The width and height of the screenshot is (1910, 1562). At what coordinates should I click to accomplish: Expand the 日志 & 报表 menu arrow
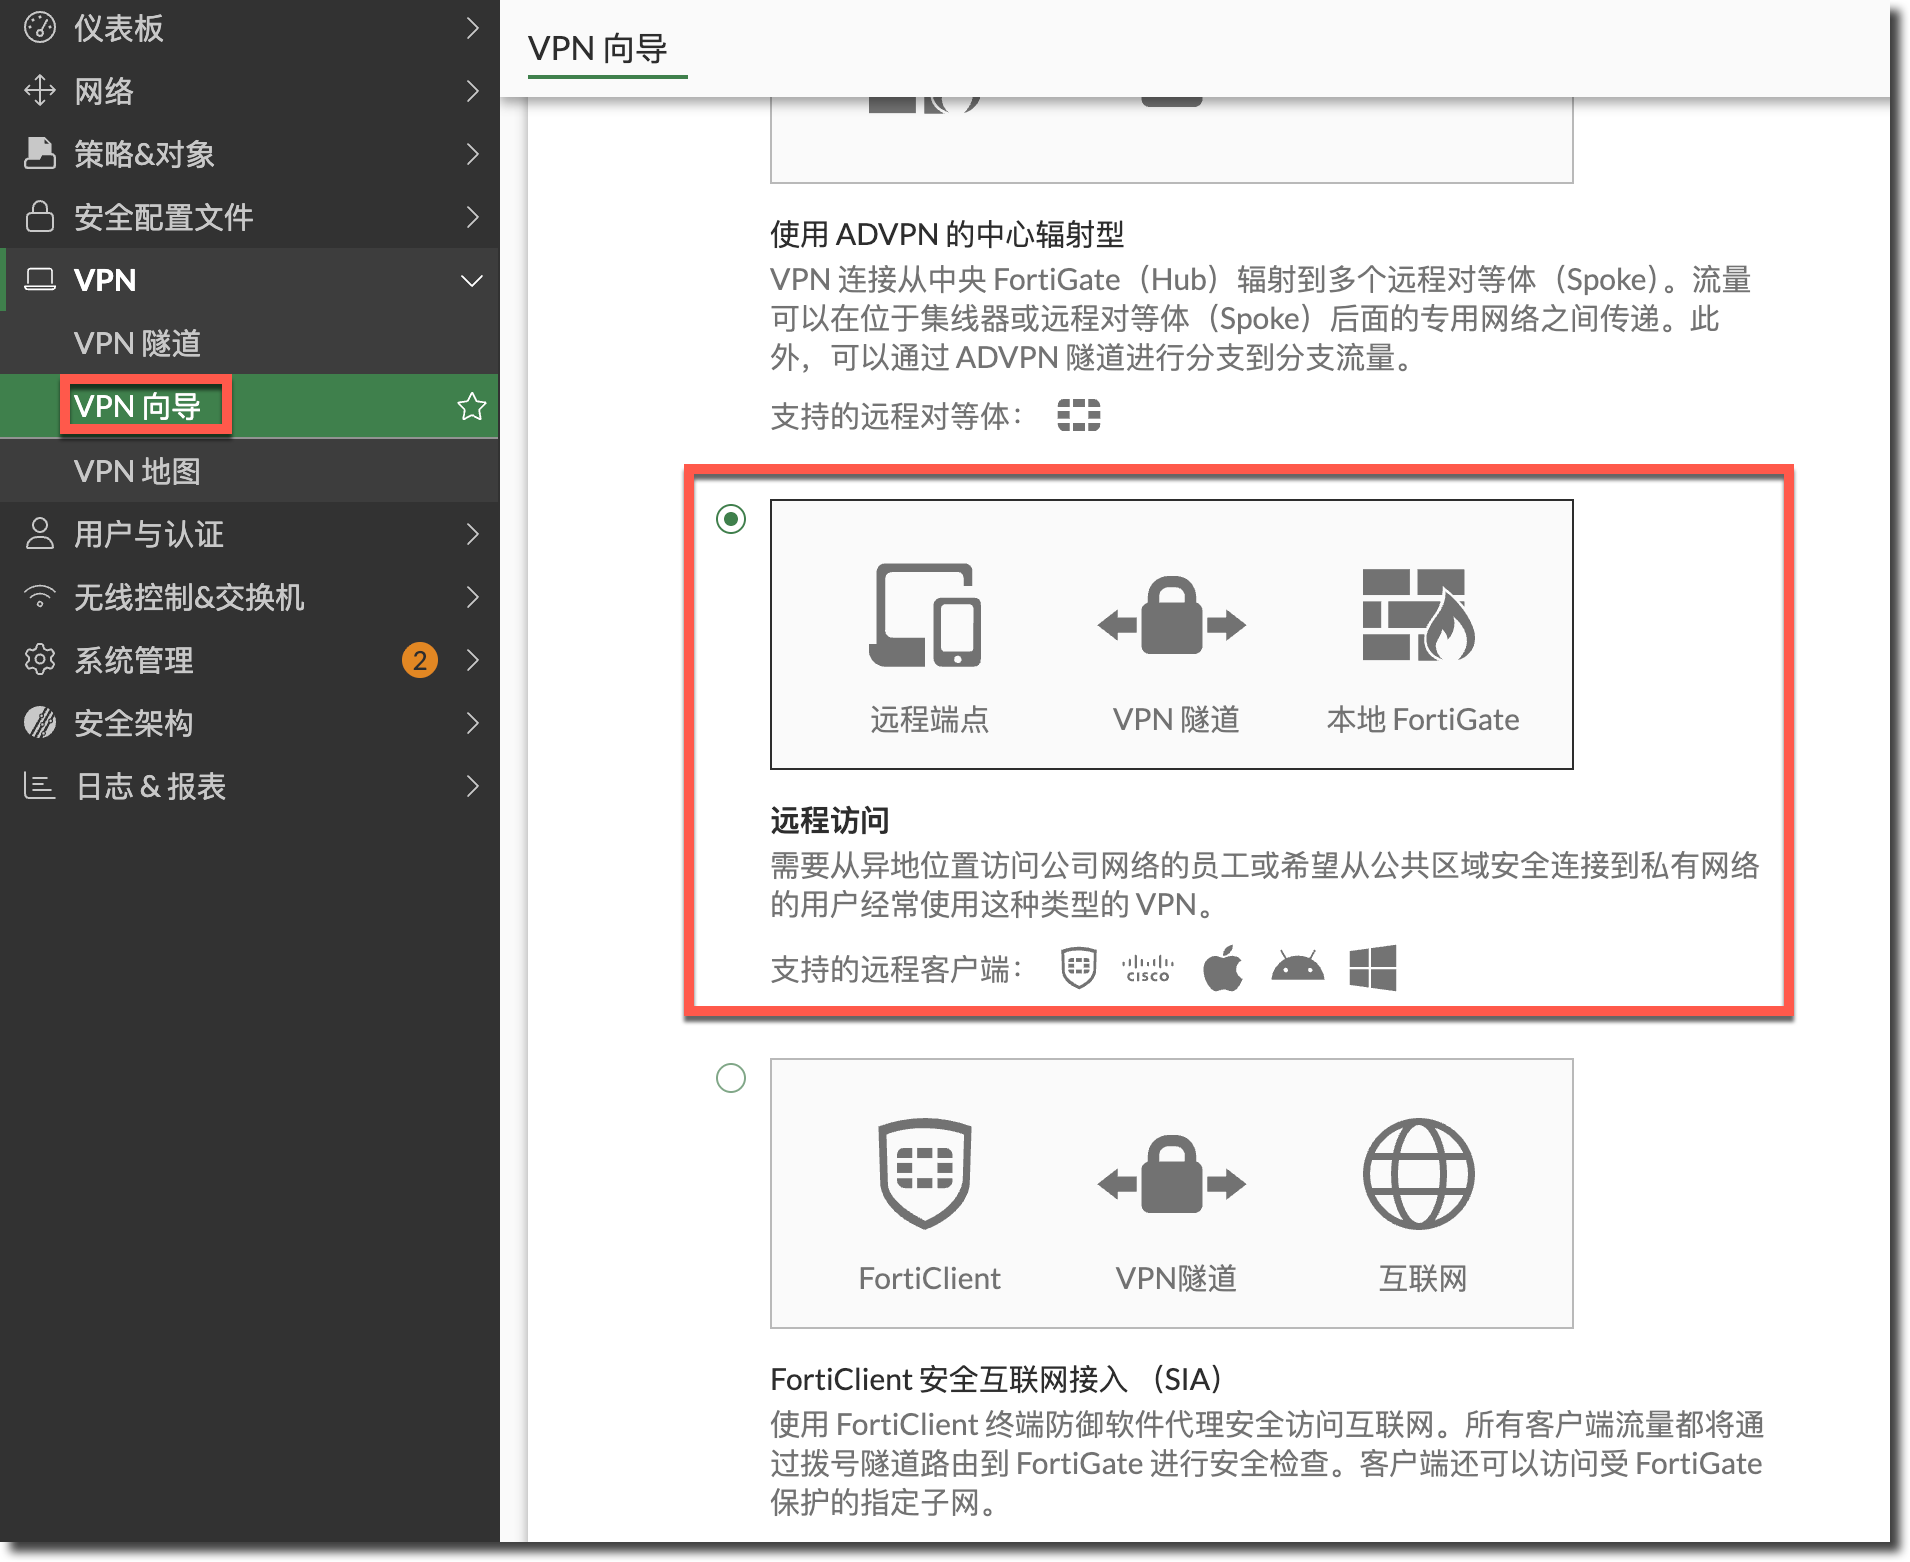(472, 787)
